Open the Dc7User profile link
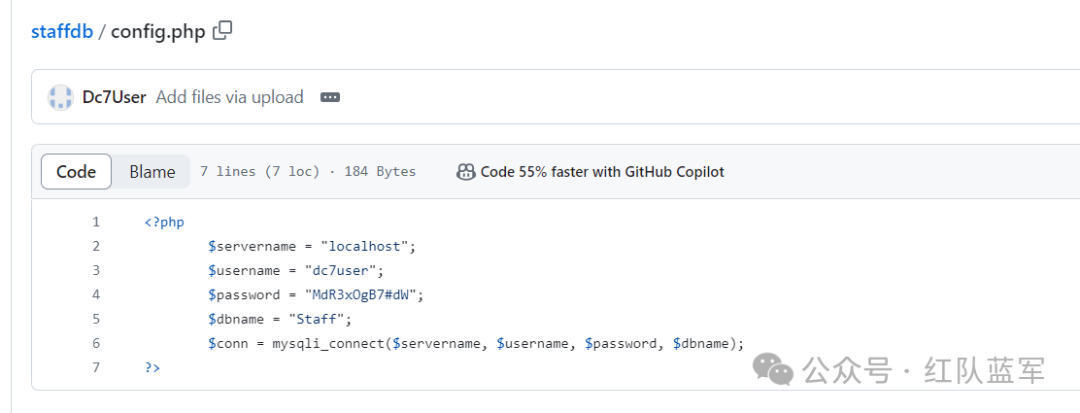 point(114,97)
